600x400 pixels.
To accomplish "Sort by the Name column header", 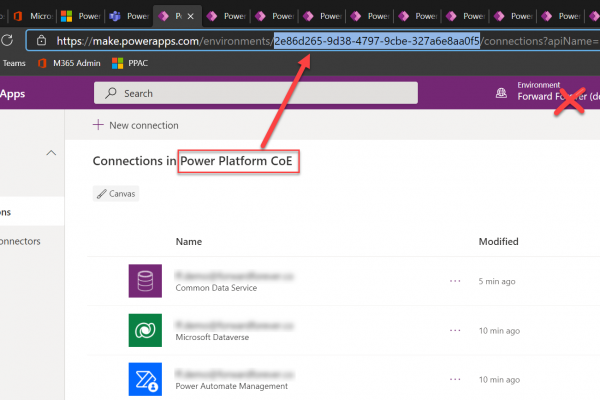I will point(189,242).
